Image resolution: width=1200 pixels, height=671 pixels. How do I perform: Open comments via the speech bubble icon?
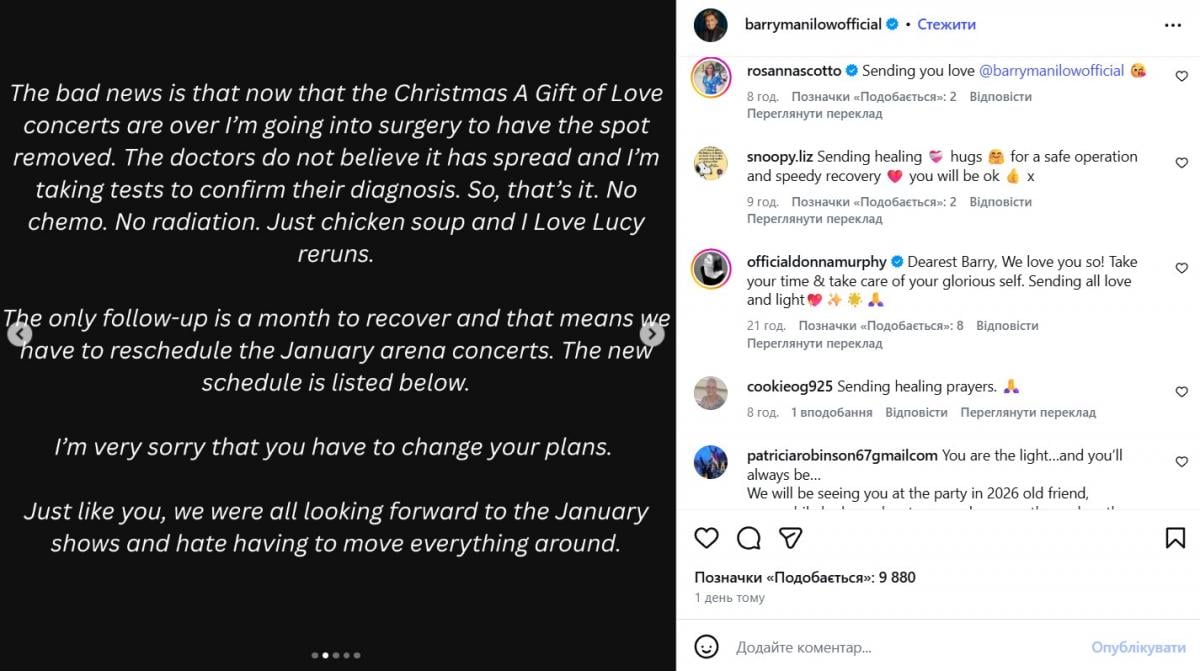[x=748, y=538]
